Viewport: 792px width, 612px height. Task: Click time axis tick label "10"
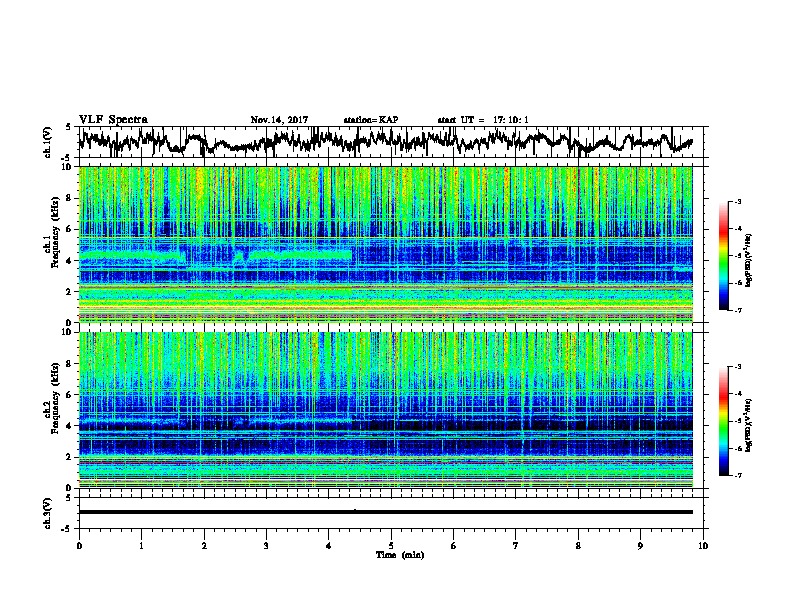[703, 546]
